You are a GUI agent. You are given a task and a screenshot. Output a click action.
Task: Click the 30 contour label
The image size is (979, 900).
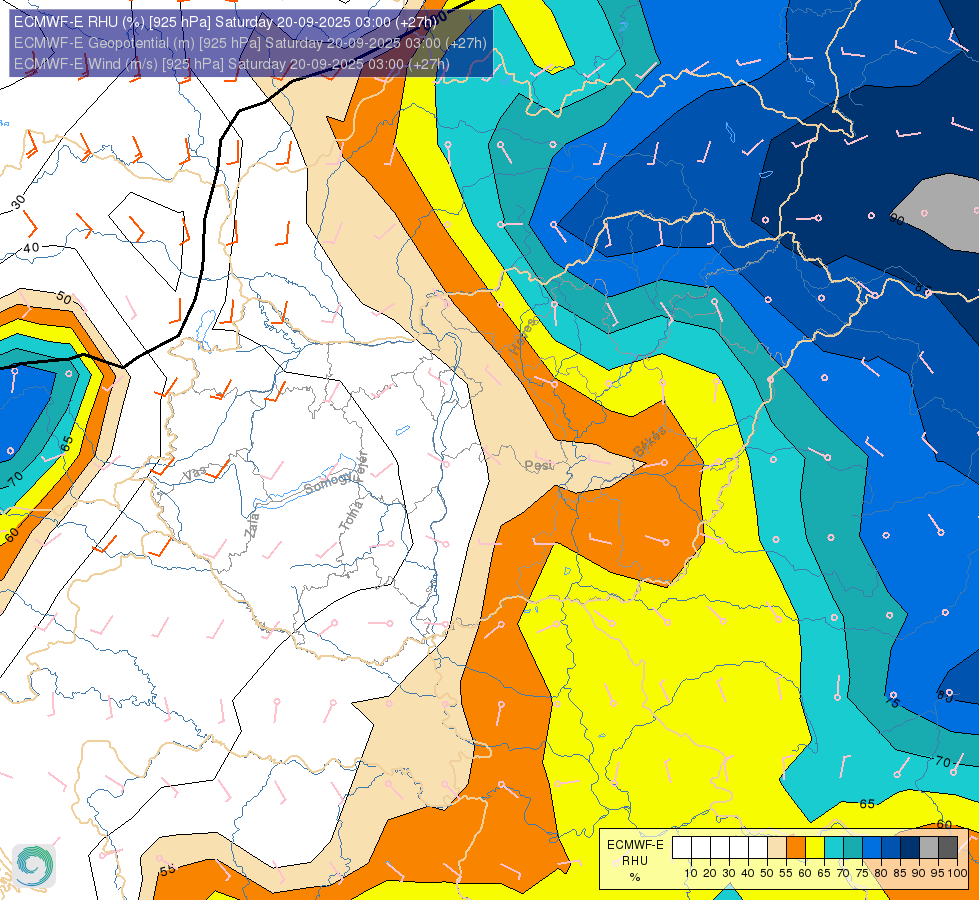[18, 202]
